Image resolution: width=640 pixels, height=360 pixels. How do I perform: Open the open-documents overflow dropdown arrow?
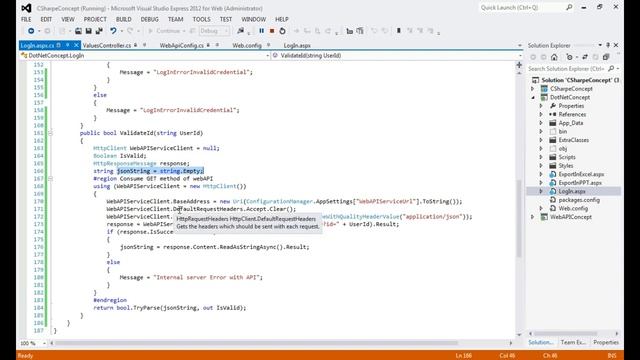[520, 46]
